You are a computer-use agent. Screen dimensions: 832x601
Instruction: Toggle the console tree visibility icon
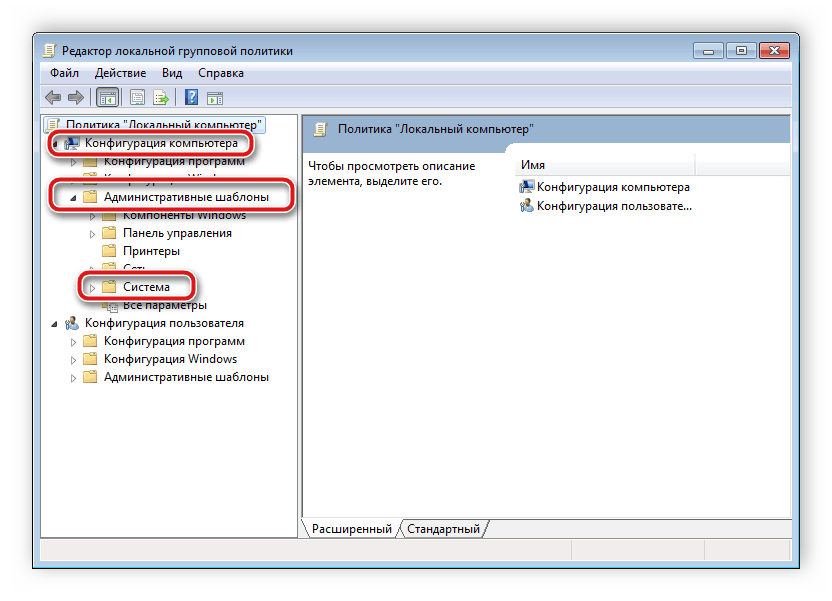coord(107,97)
